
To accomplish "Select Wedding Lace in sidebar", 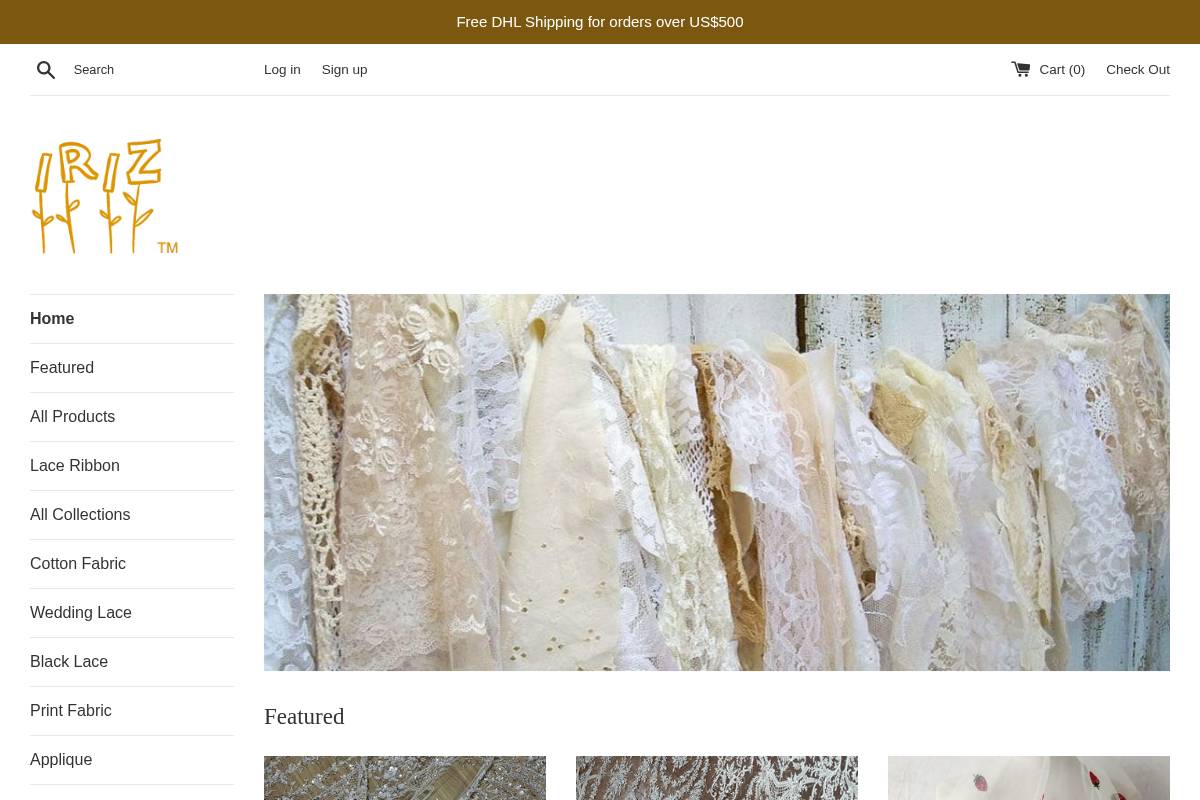I will click(81, 612).
